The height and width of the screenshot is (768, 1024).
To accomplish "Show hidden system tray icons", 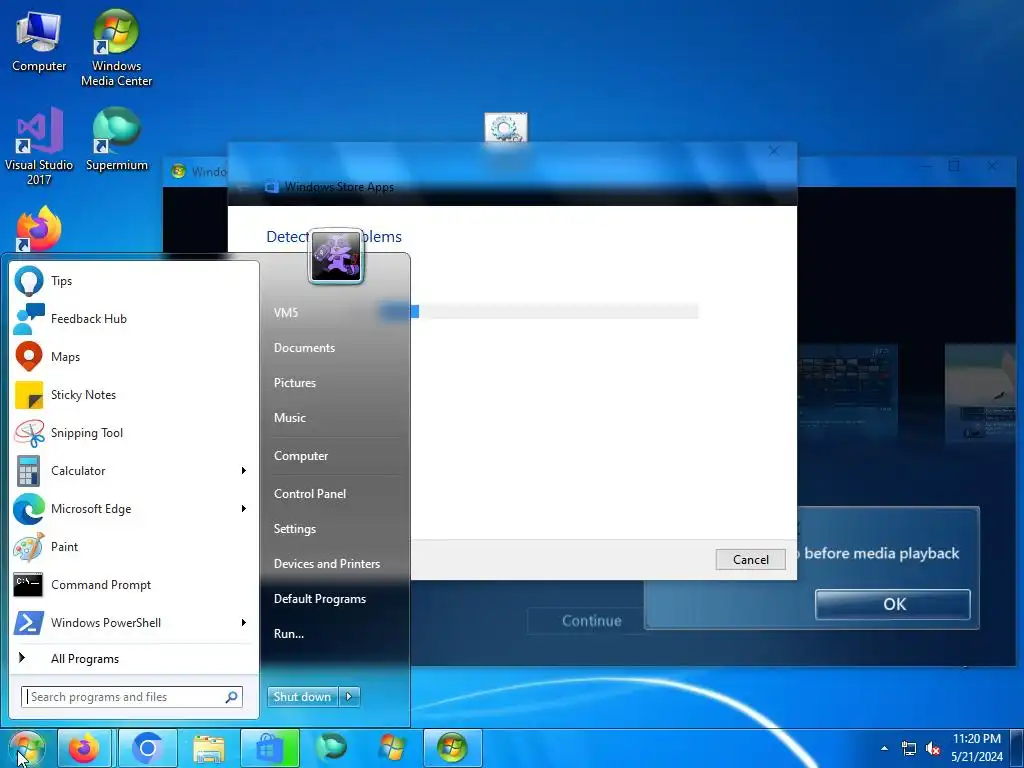I will [x=884, y=748].
